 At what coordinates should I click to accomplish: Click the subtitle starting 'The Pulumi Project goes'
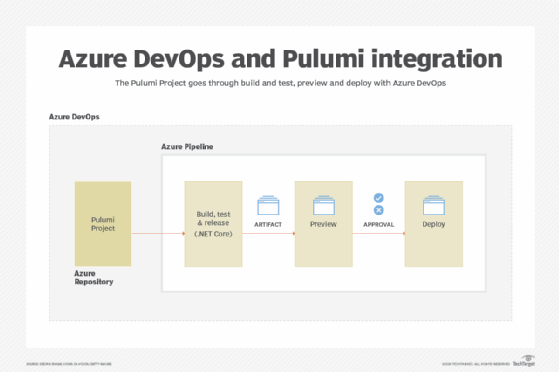(280, 83)
